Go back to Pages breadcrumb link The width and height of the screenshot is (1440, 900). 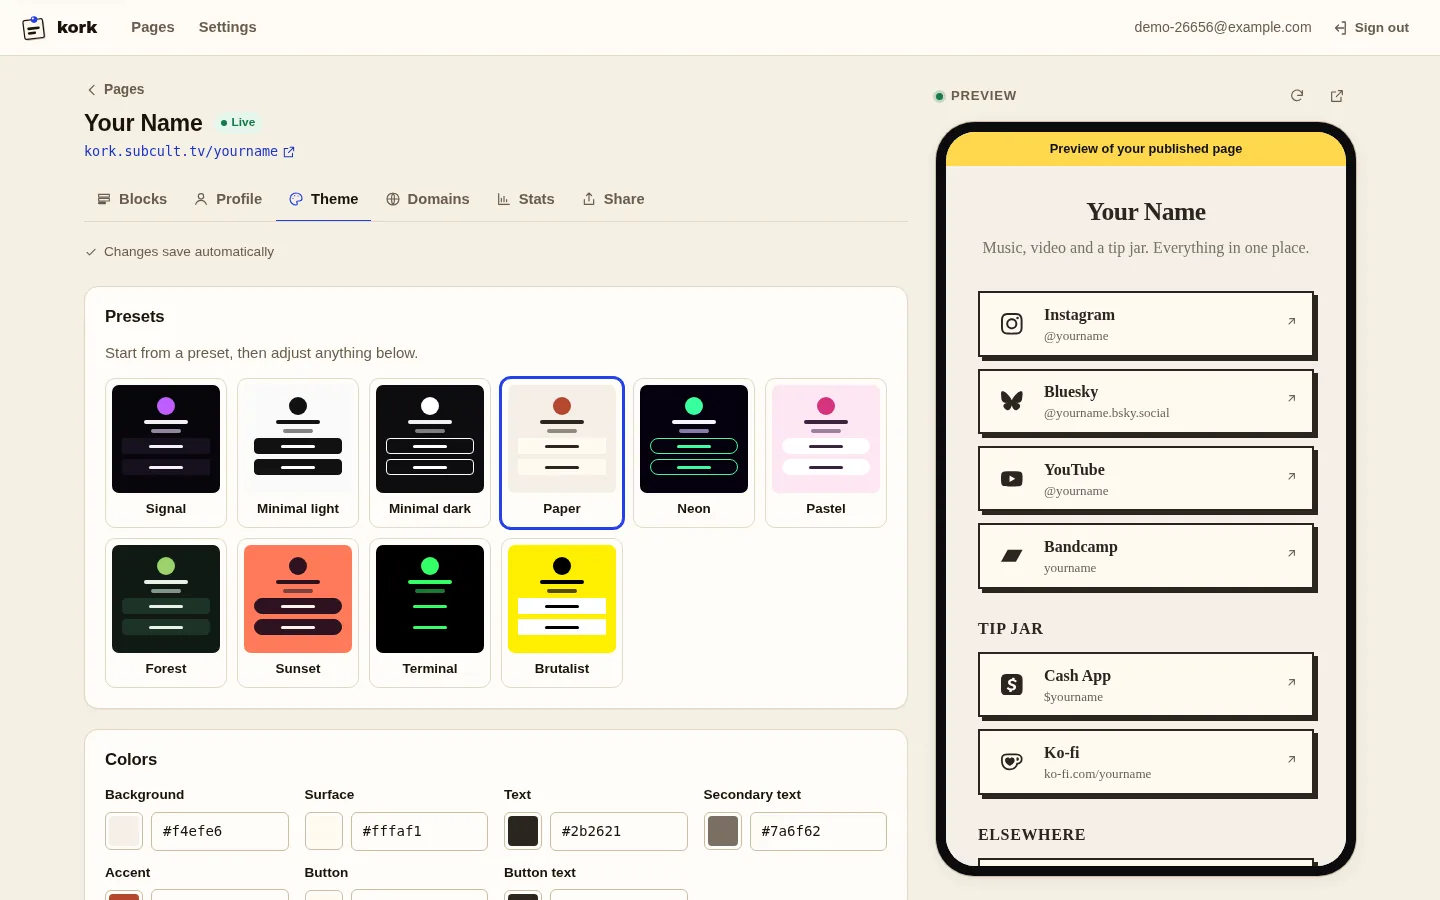pyautogui.click(x=115, y=89)
